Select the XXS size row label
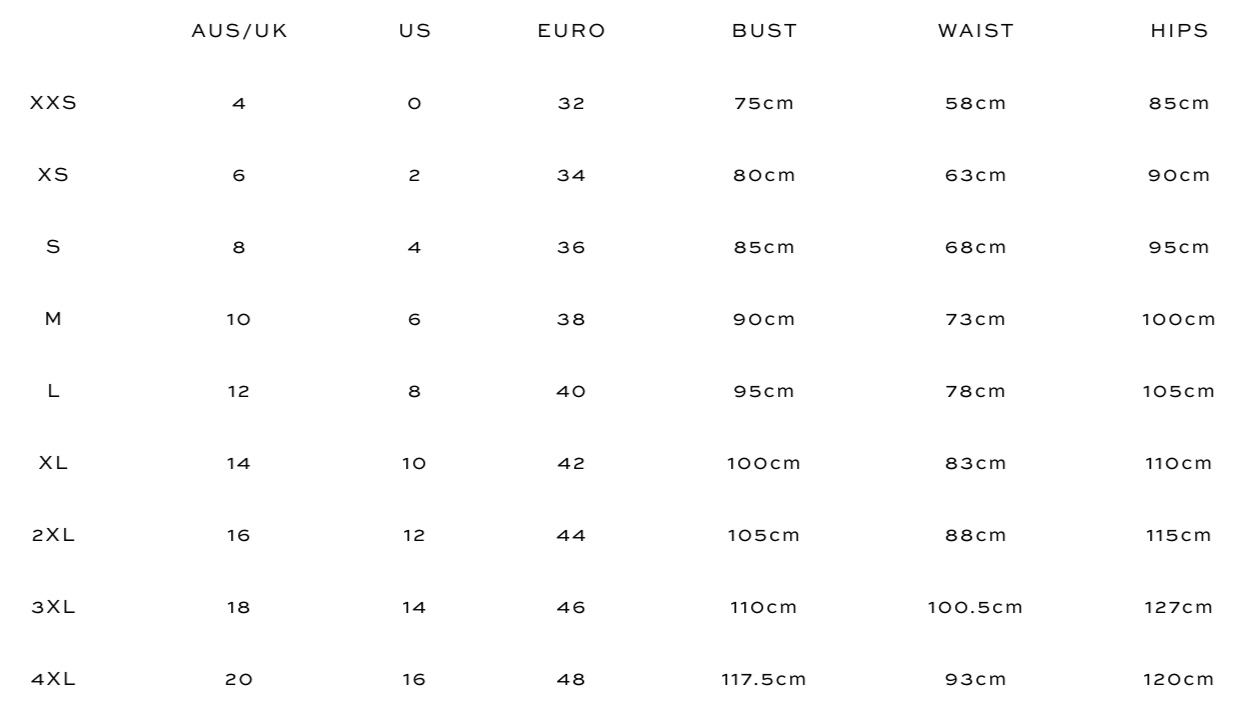1260x720 pixels. click(x=54, y=103)
